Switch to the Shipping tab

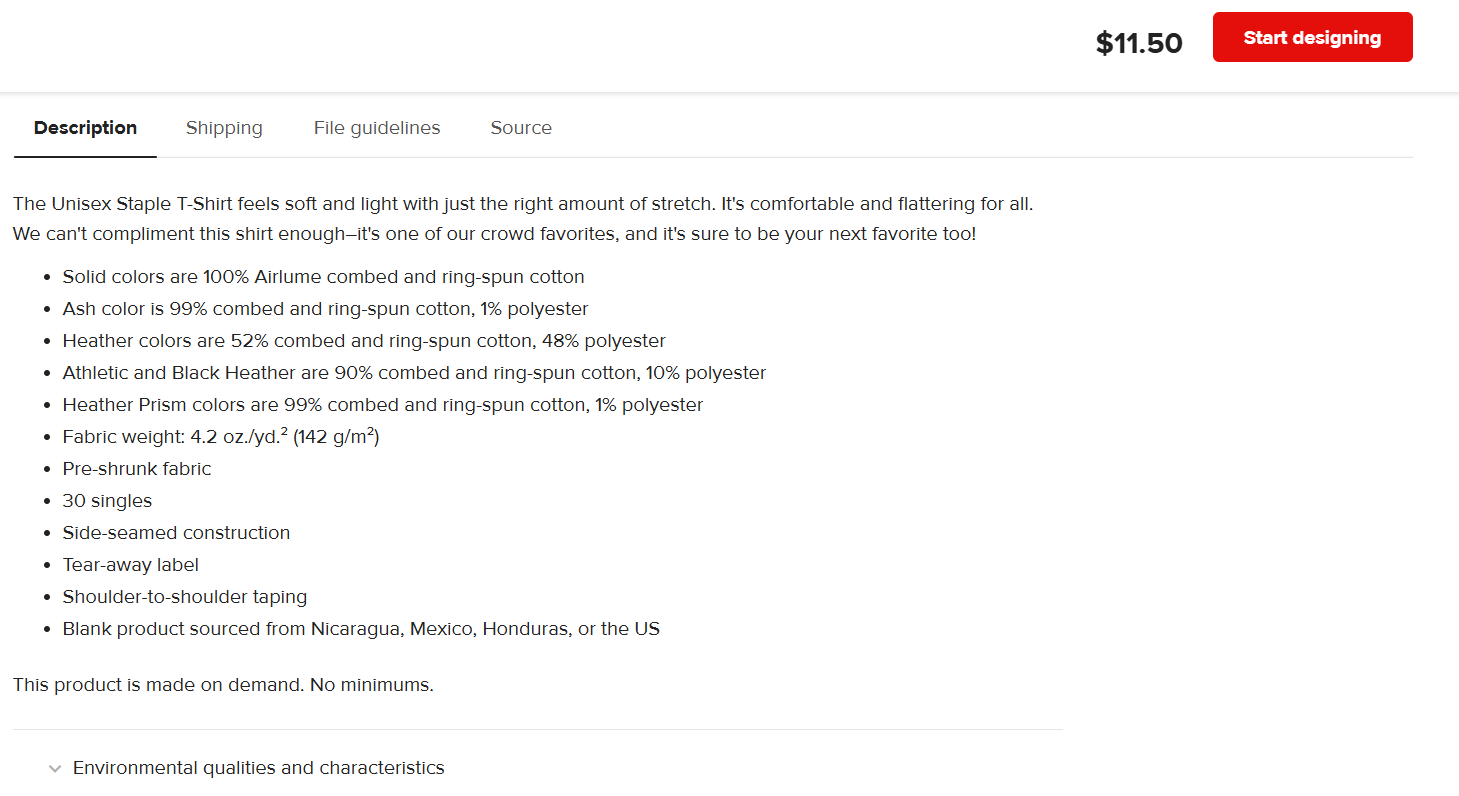pyautogui.click(x=224, y=128)
